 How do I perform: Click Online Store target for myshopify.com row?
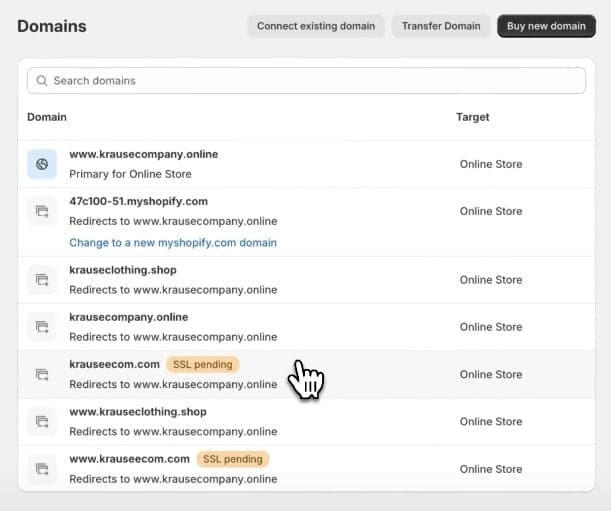pyautogui.click(x=491, y=211)
